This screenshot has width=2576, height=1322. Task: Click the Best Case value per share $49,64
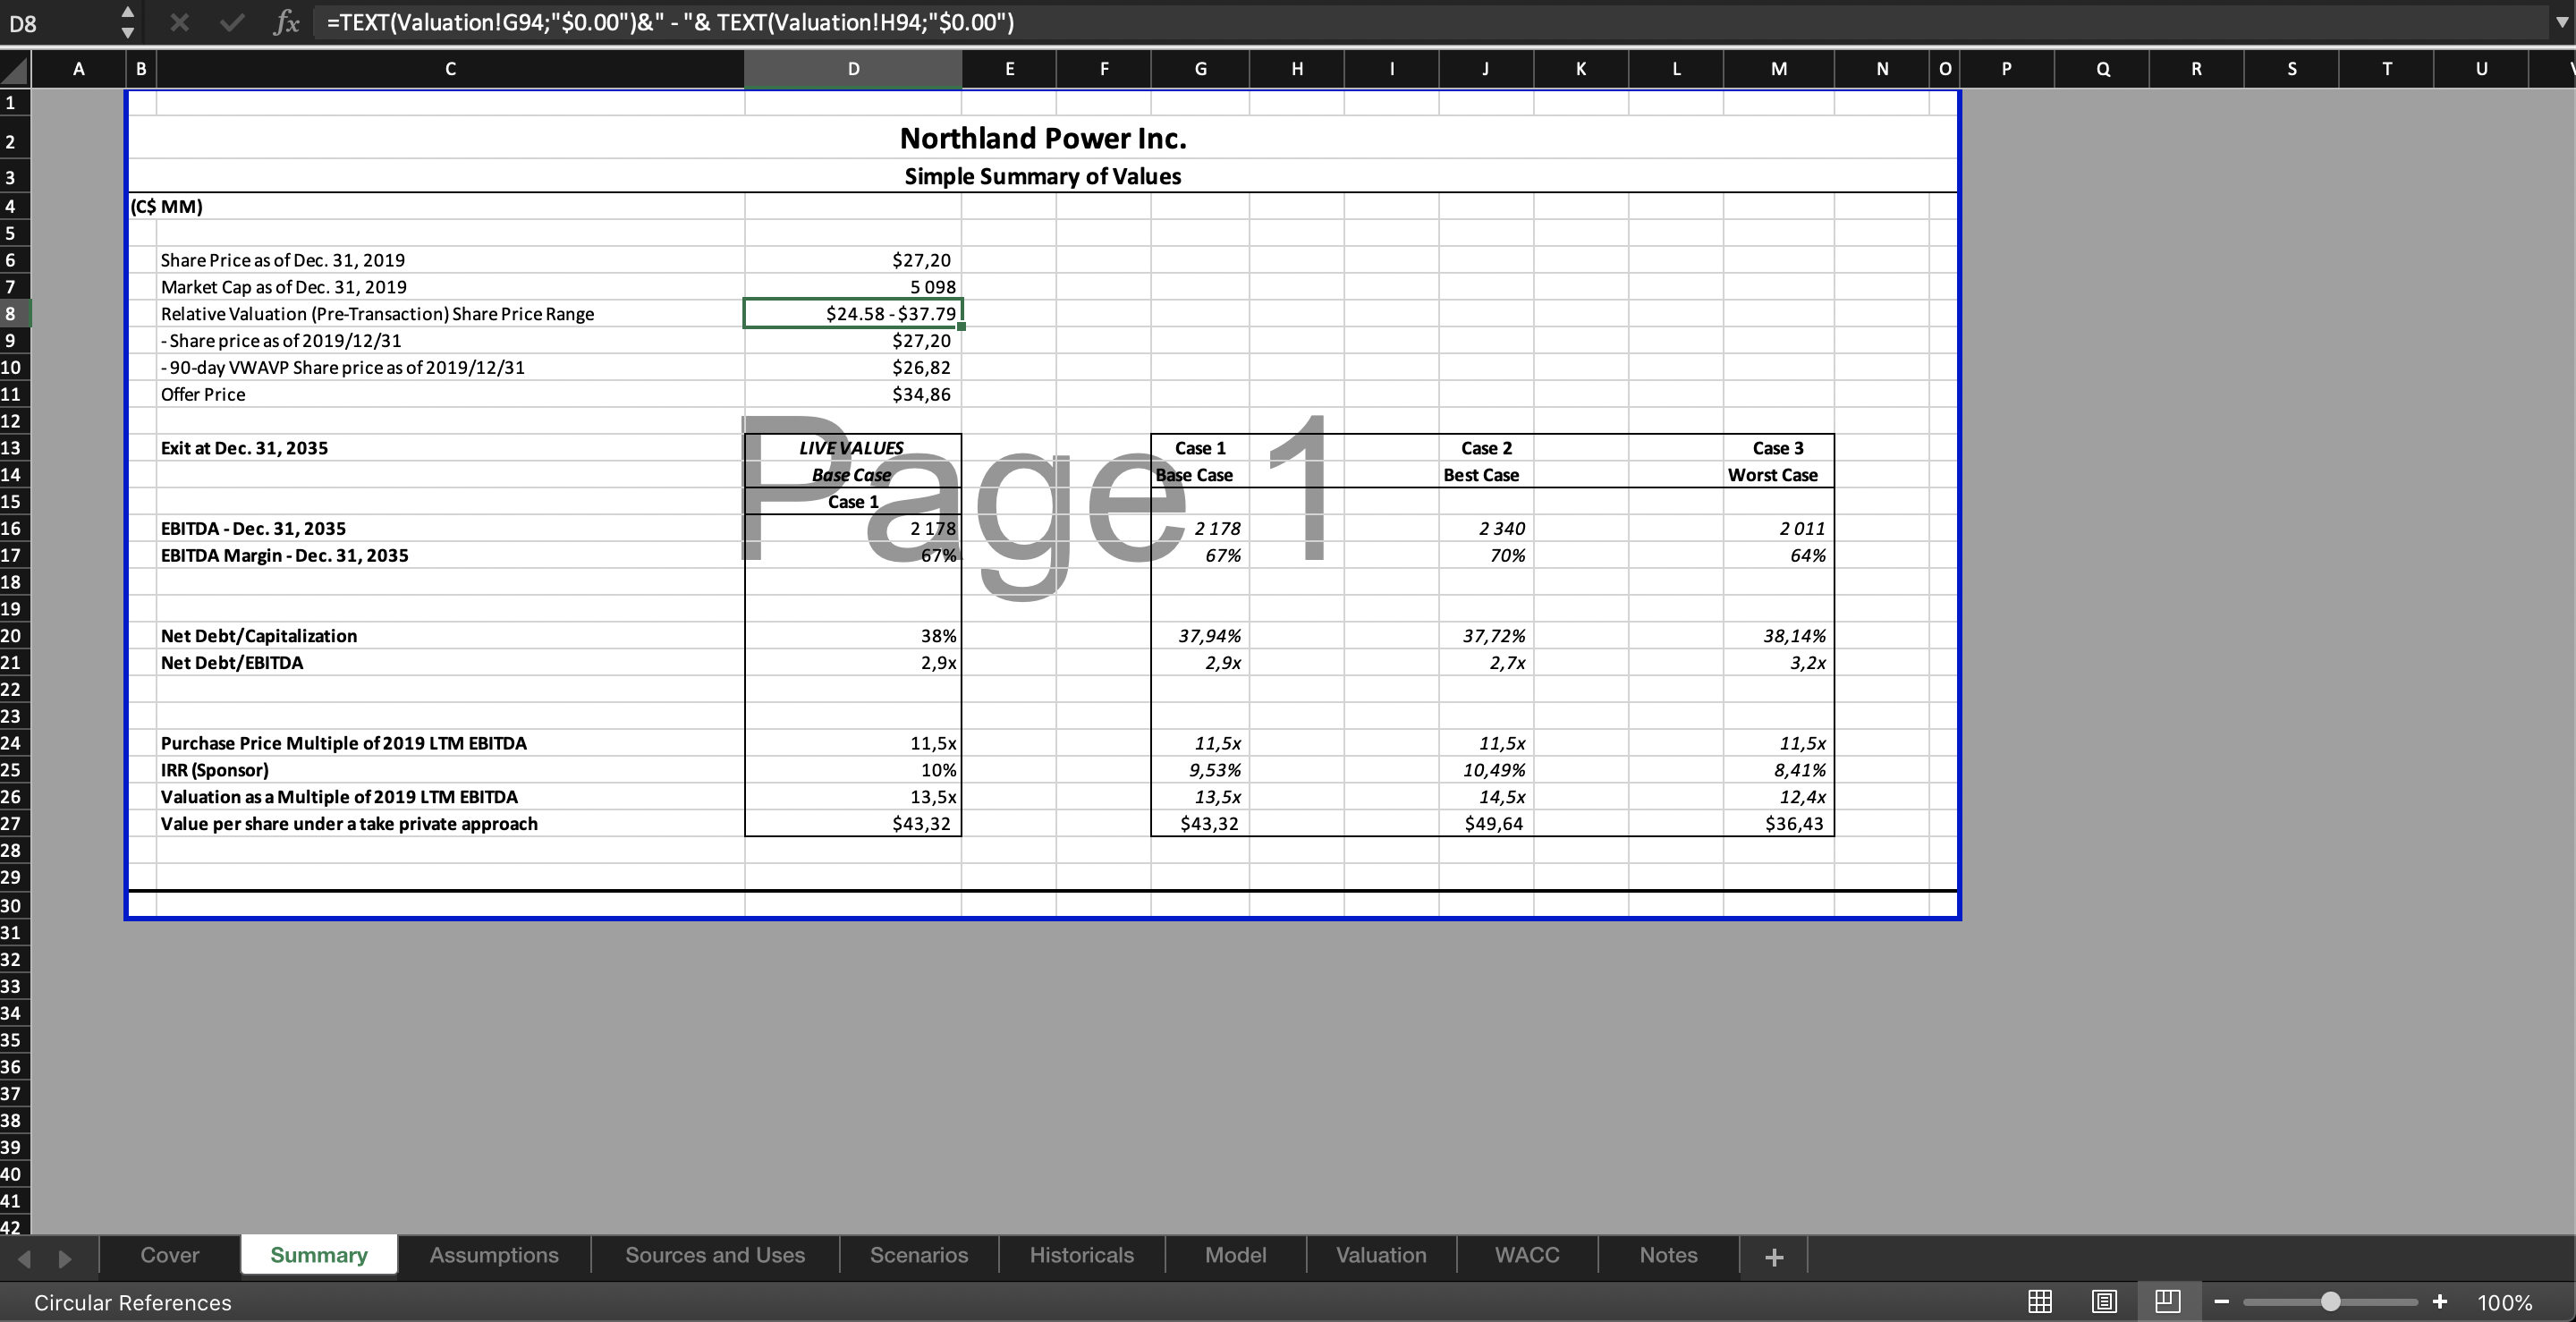1494,823
